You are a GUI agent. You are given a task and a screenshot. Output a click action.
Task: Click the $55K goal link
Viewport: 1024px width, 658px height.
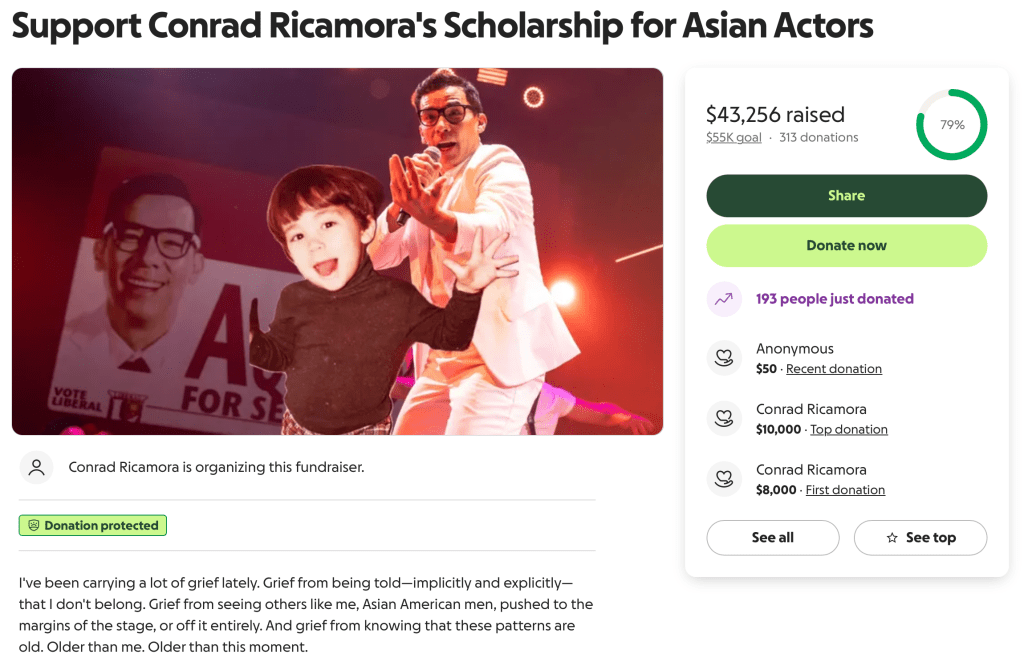tap(734, 138)
